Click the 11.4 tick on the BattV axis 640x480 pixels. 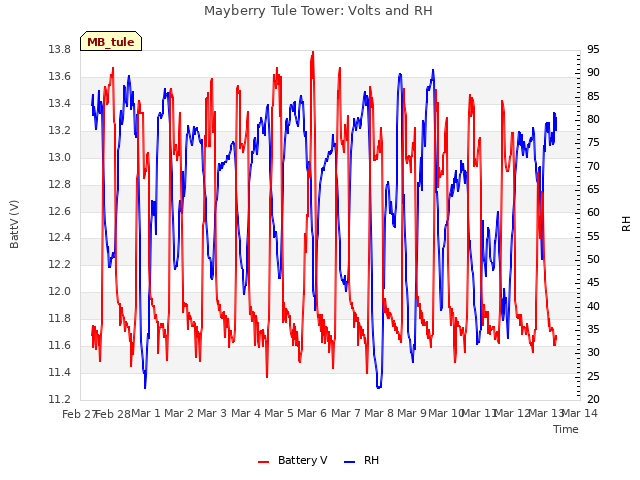click(60, 373)
